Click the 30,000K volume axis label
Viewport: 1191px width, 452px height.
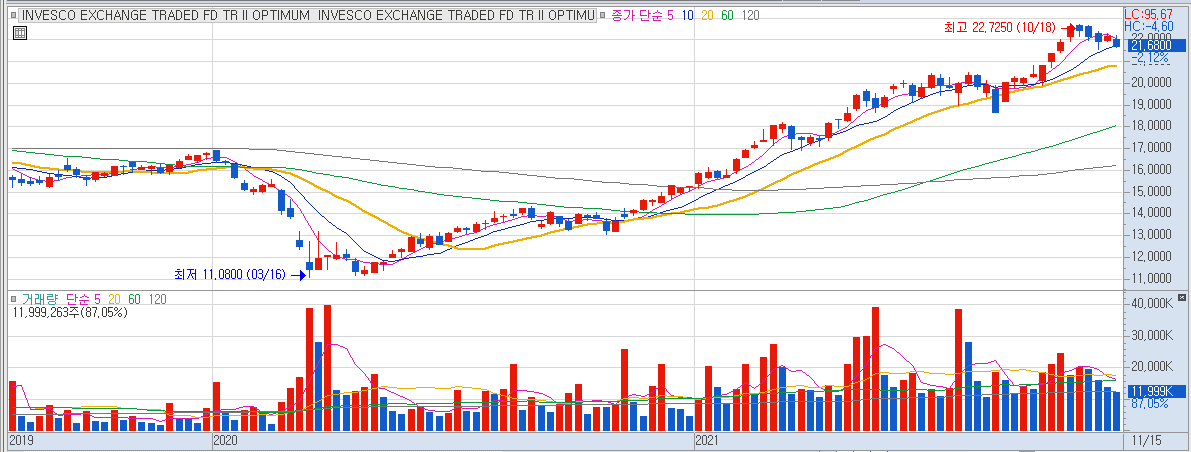point(1153,335)
